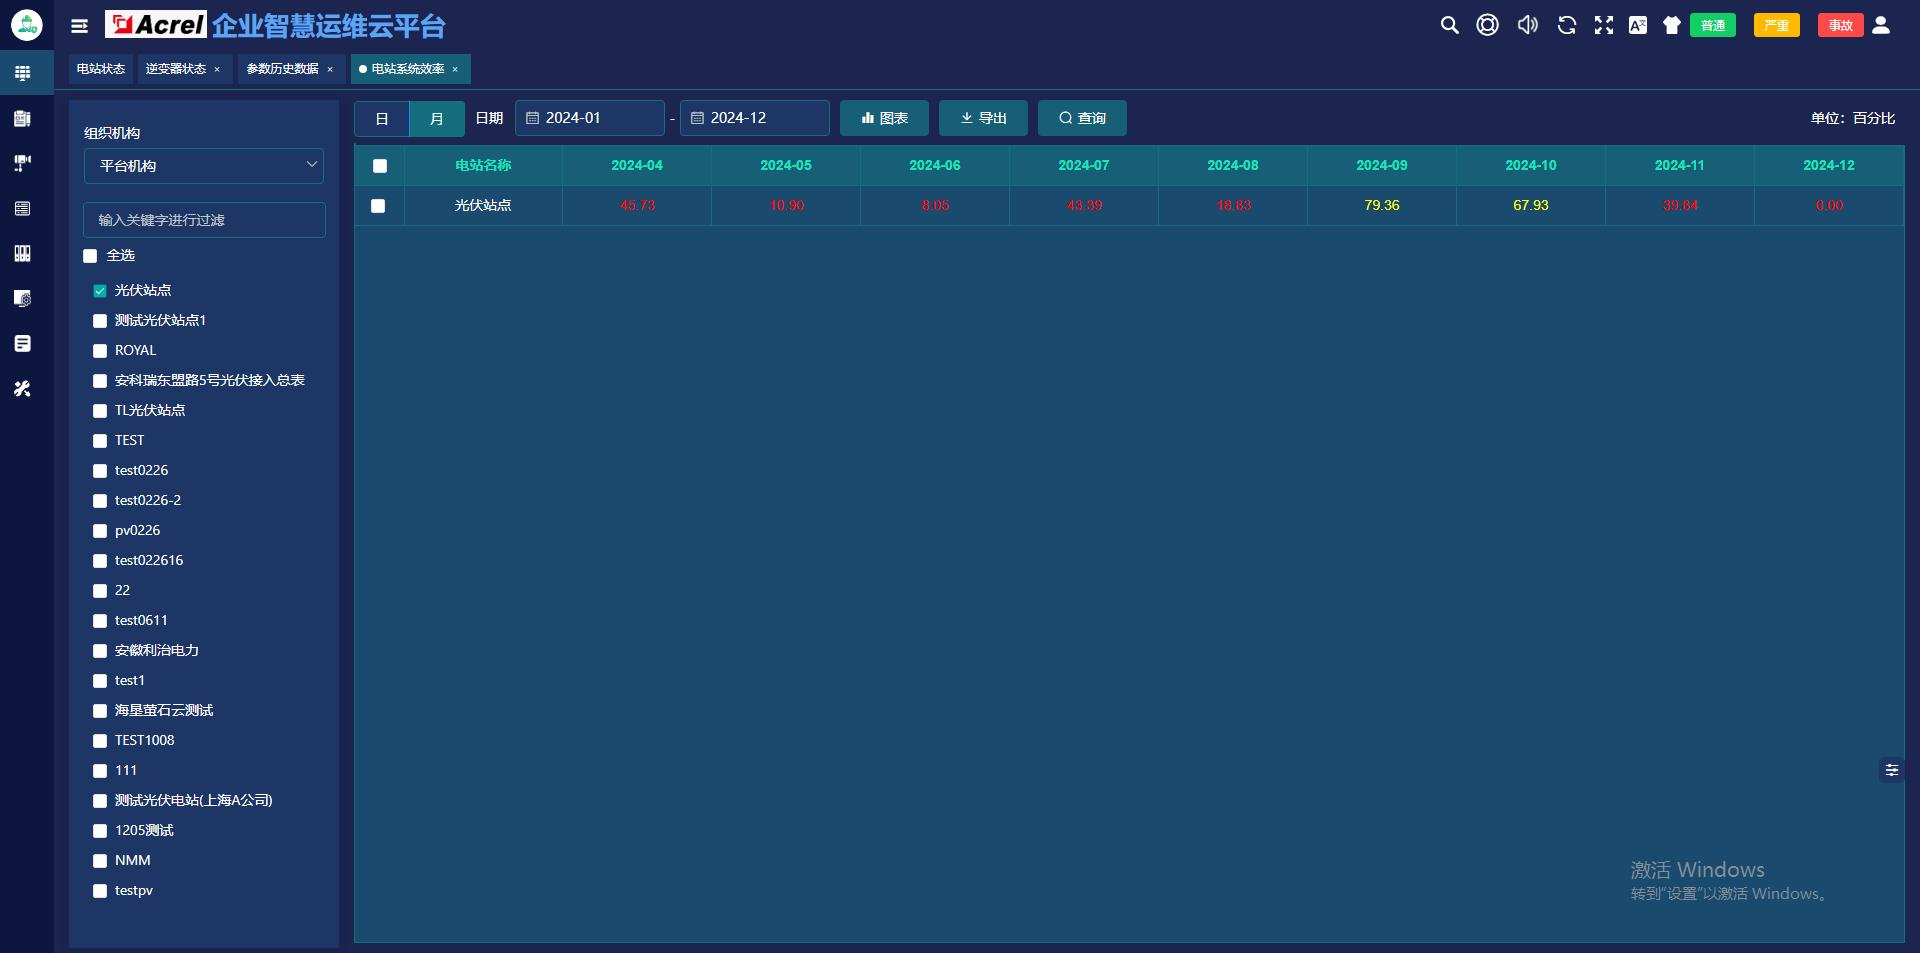The image size is (1920, 953).
Task: Close the 逆变器状态 tab
Action: [x=217, y=69]
